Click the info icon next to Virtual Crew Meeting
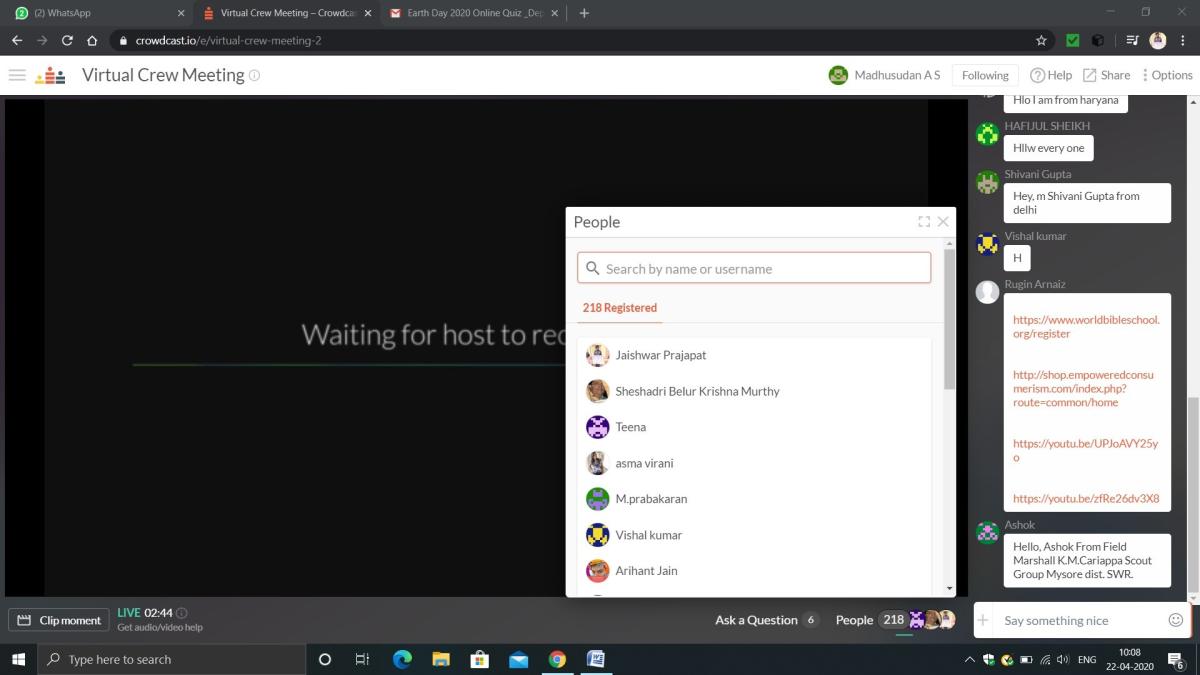The height and width of the screenshot is (675, 1200). (254, 75)
